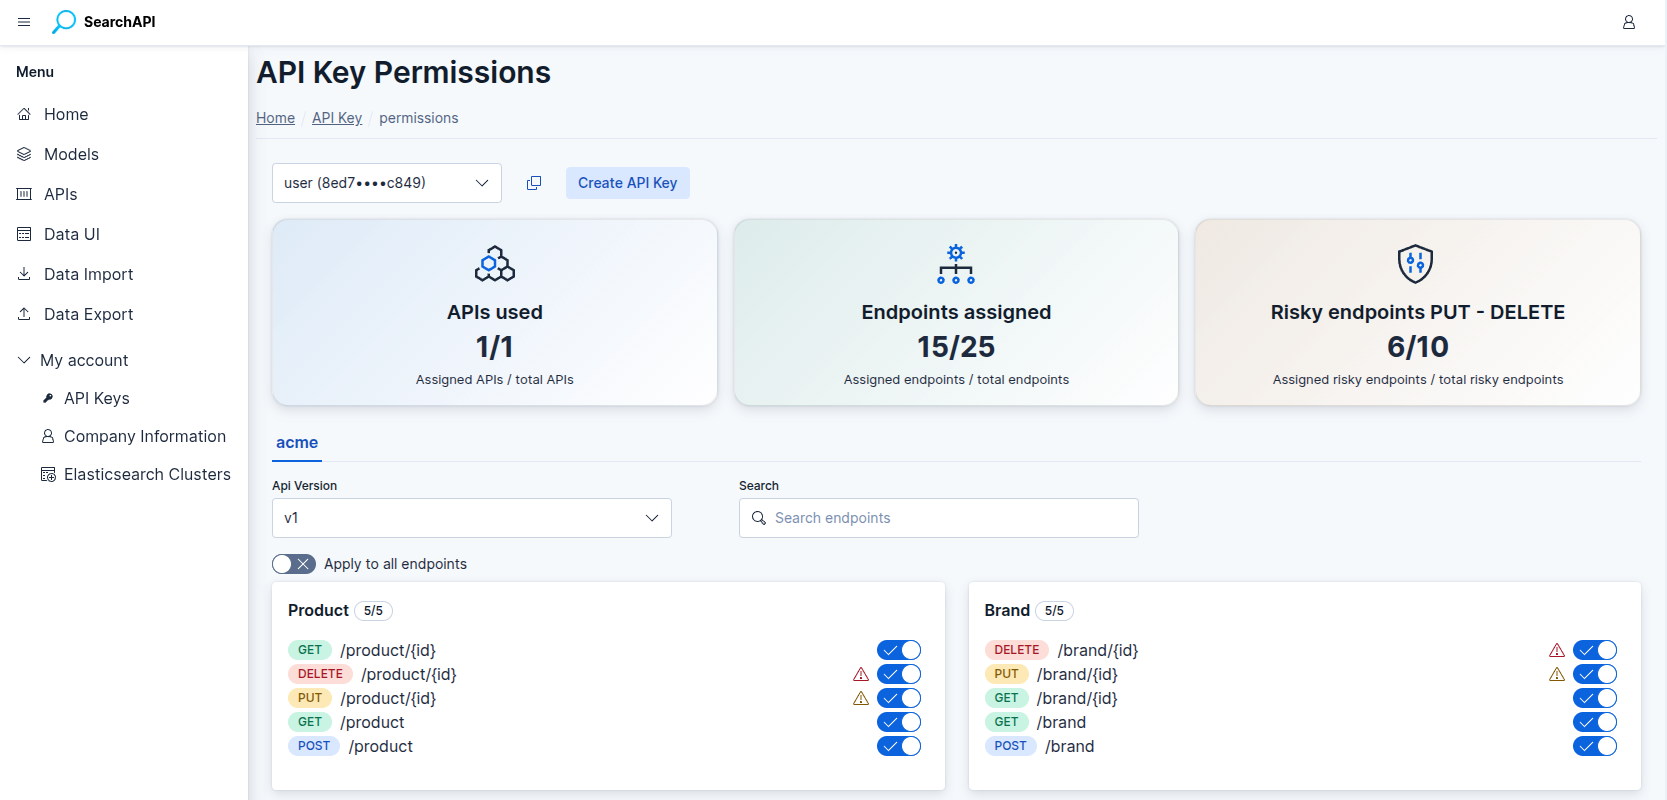
Task: Toggle off GET /brand/{id} permission
Action: pos(1595,698)
